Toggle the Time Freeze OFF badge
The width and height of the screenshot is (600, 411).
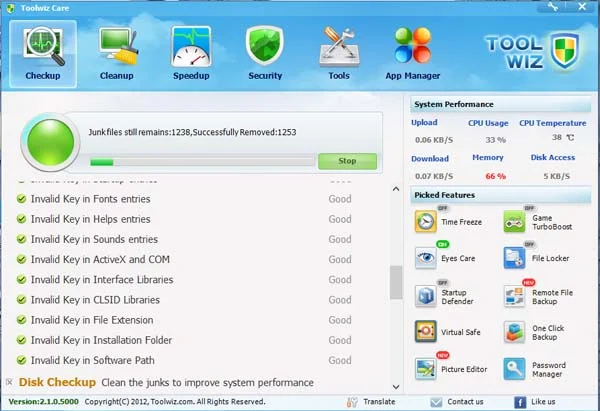[443, 208]
